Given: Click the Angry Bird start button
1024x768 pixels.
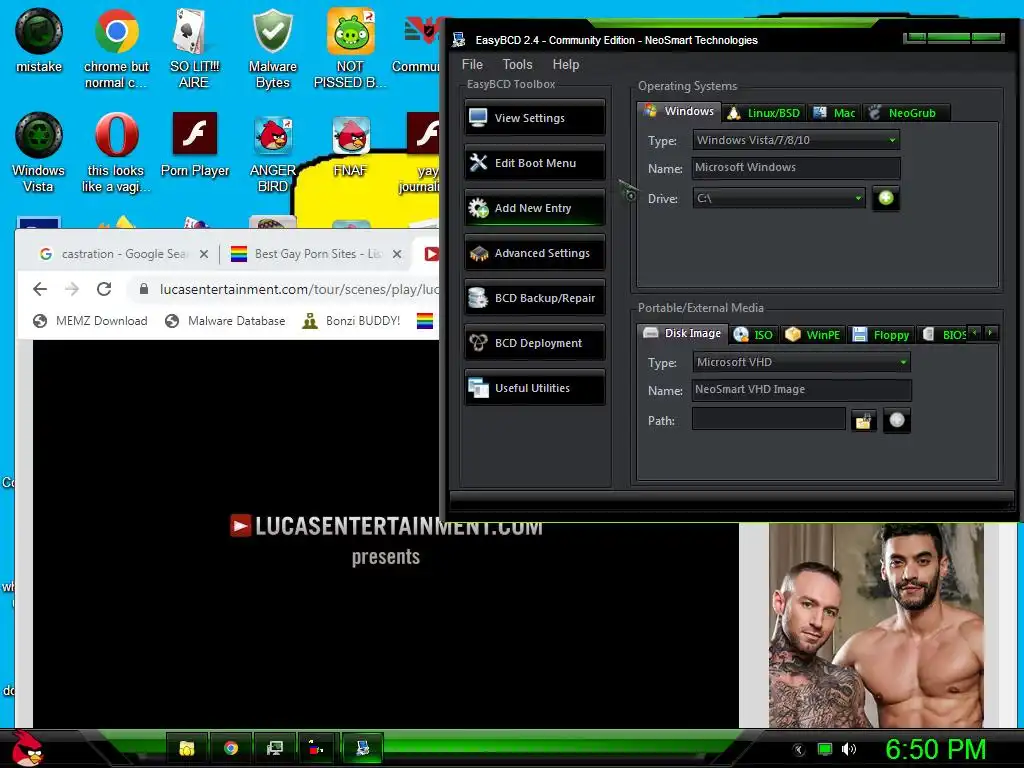Looking at the screenshot, I should tap(26, 748).
